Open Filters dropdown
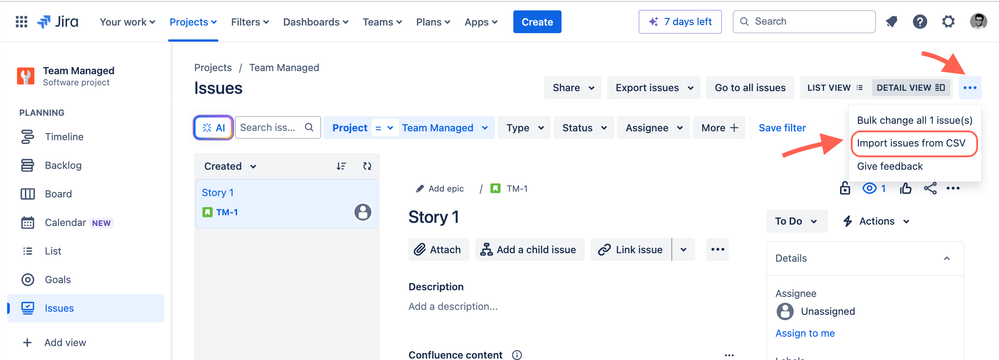Image resolution: width=999 pixels, height=360 pixels. click(x=250, y=22)
